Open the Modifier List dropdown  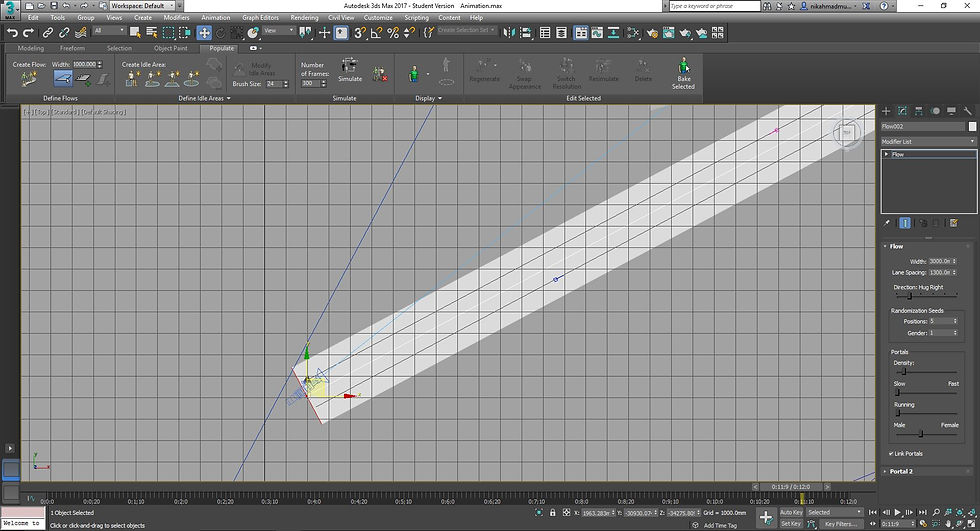[x=928, y=142]
